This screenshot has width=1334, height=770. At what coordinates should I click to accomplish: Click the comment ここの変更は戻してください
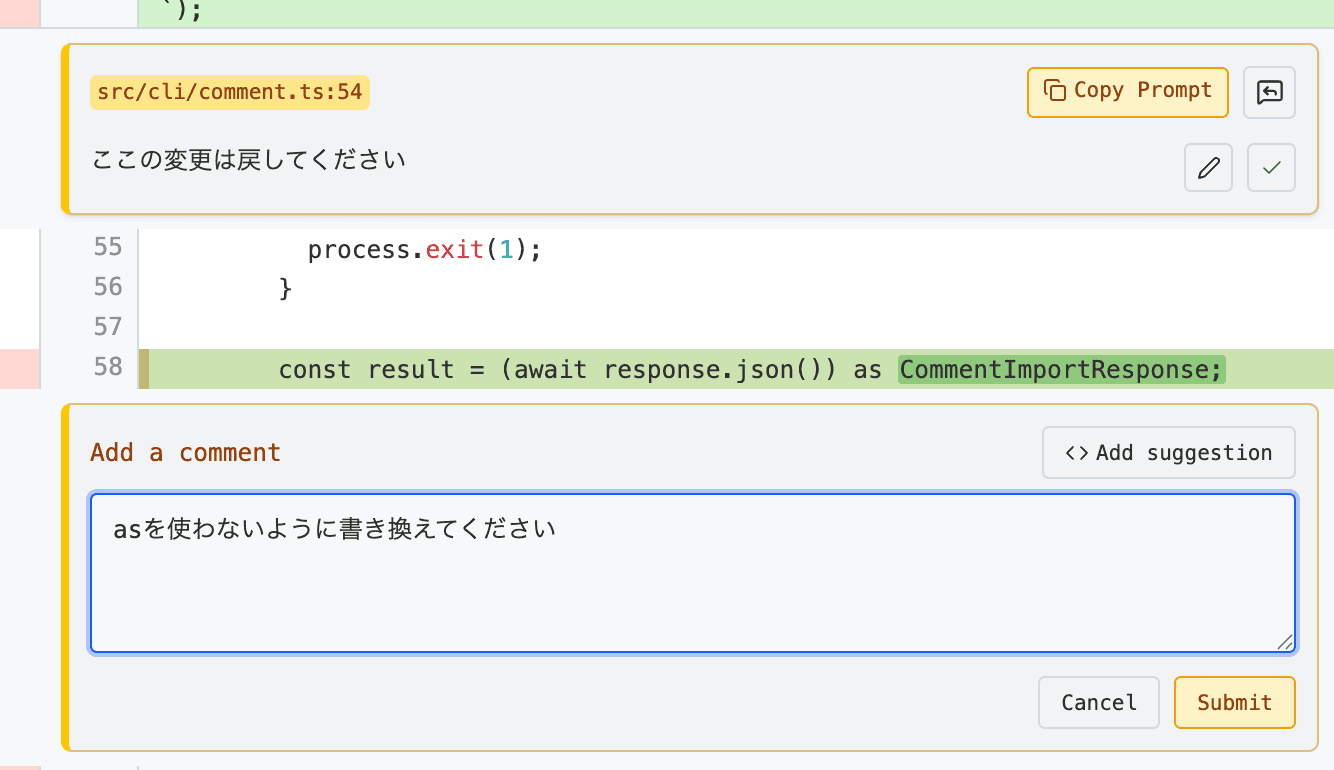(248, 158)
